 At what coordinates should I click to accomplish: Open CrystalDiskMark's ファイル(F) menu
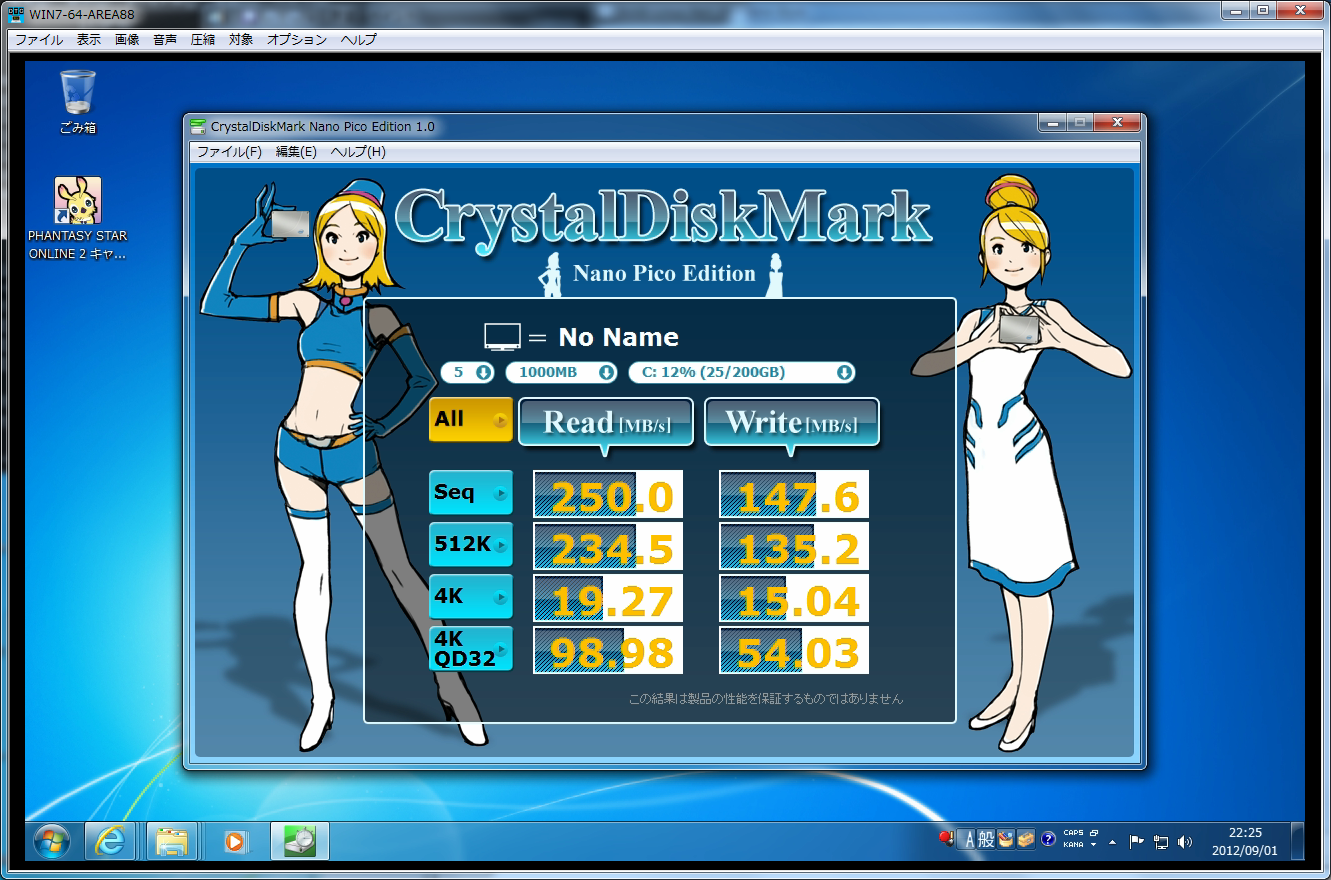[x=229, y=152]
